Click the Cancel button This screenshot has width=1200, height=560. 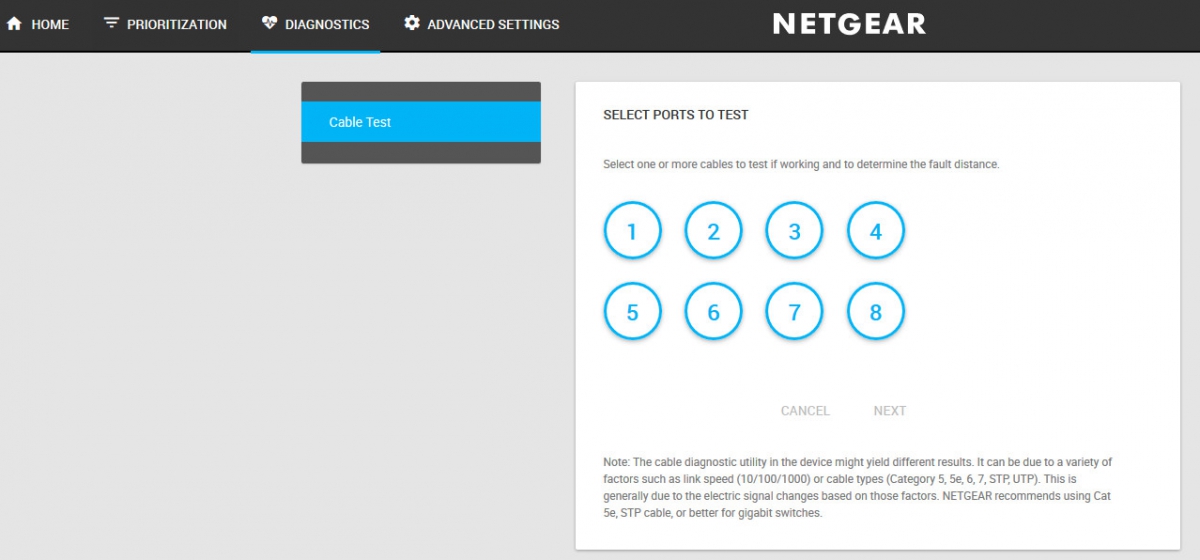(805, 411)
